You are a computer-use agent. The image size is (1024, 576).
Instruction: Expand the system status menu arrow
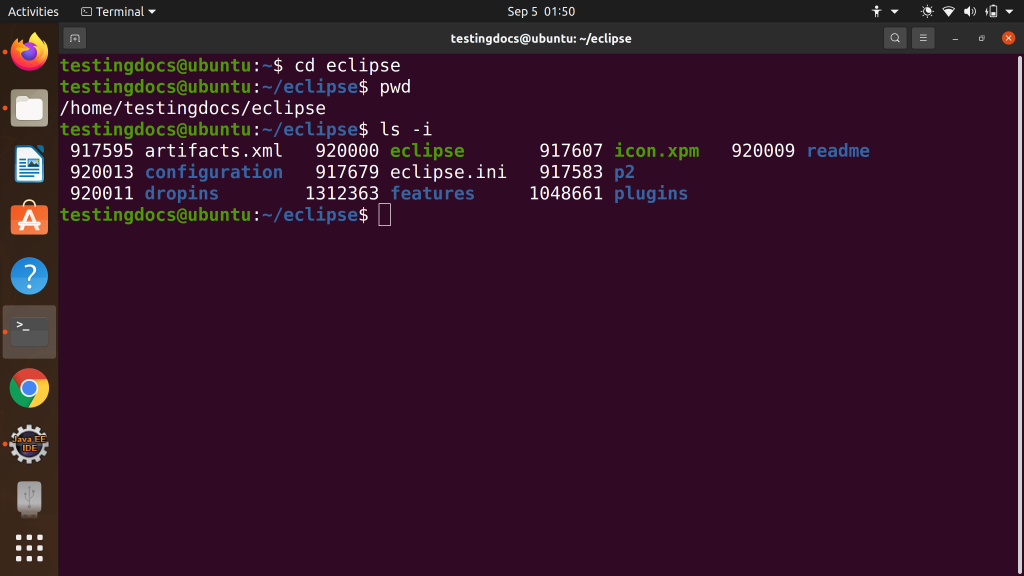click(1009, 11)
